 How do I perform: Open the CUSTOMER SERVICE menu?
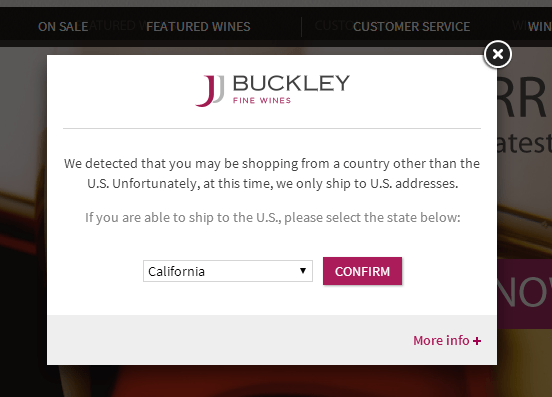[412, 27]
